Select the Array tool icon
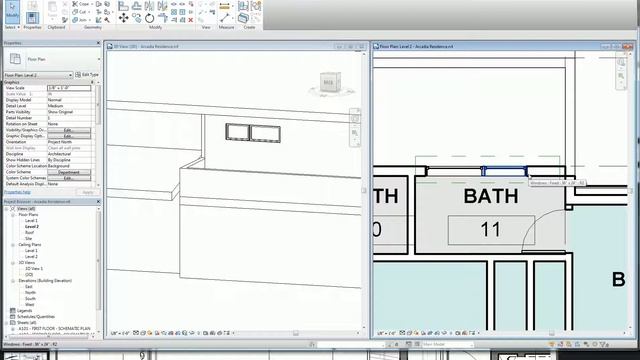The image size is (640, 360). pos(174,12)
